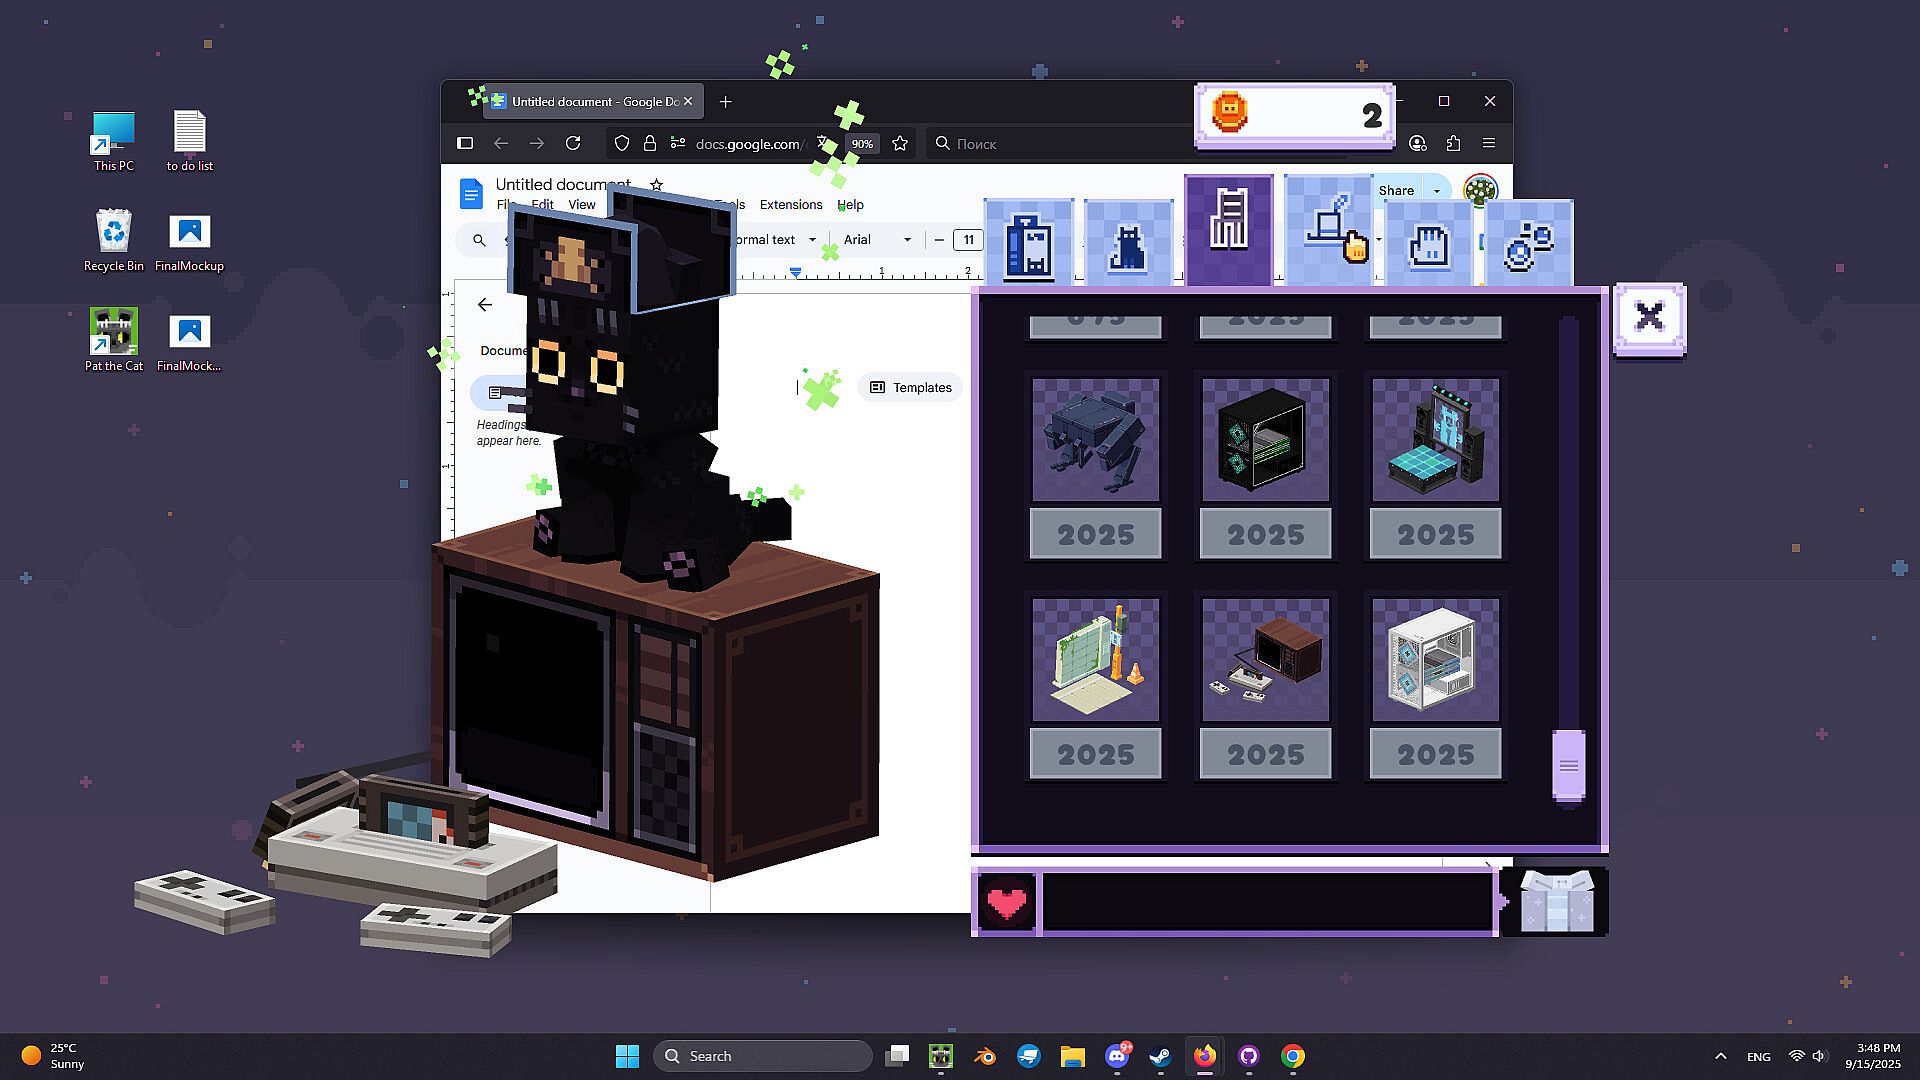Image resolution: width=1920 pixels, height=1080 pixels.
Task: Select the white PC case item
Action: click(x=1435, y=660)
